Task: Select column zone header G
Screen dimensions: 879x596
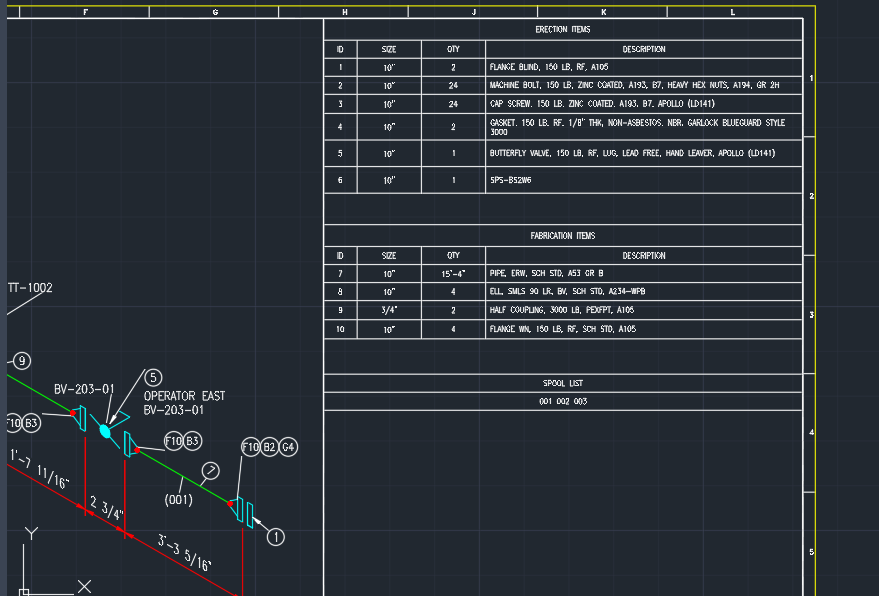Action: 215,12
